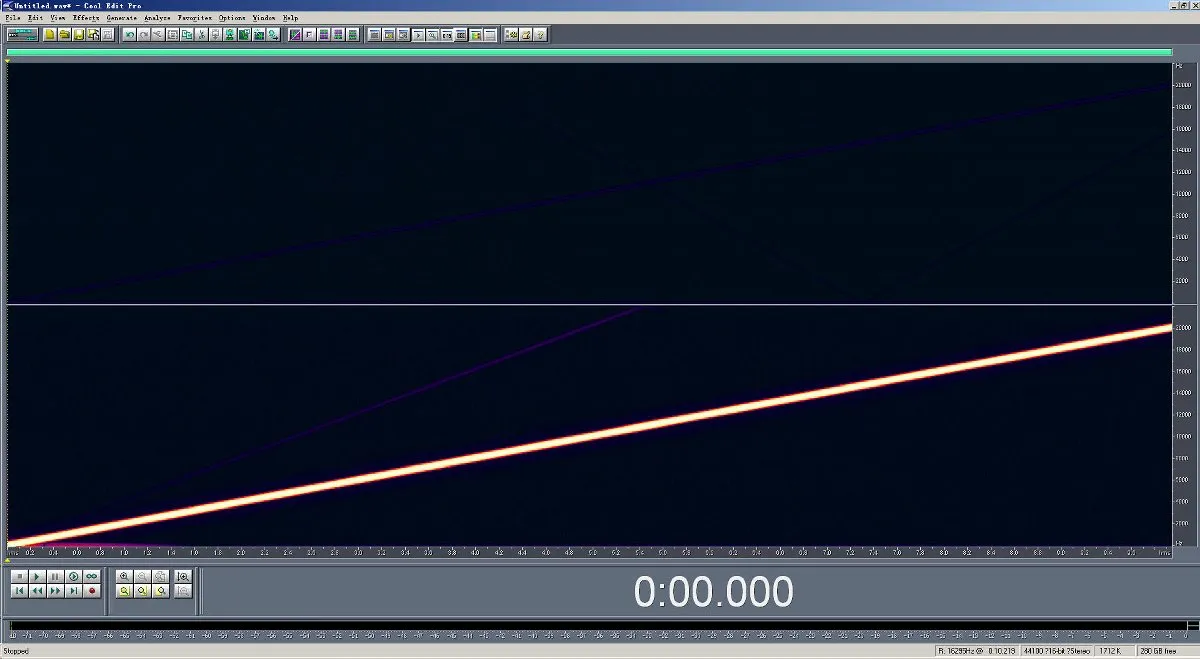Click Play to End circled button

point(73,577)
